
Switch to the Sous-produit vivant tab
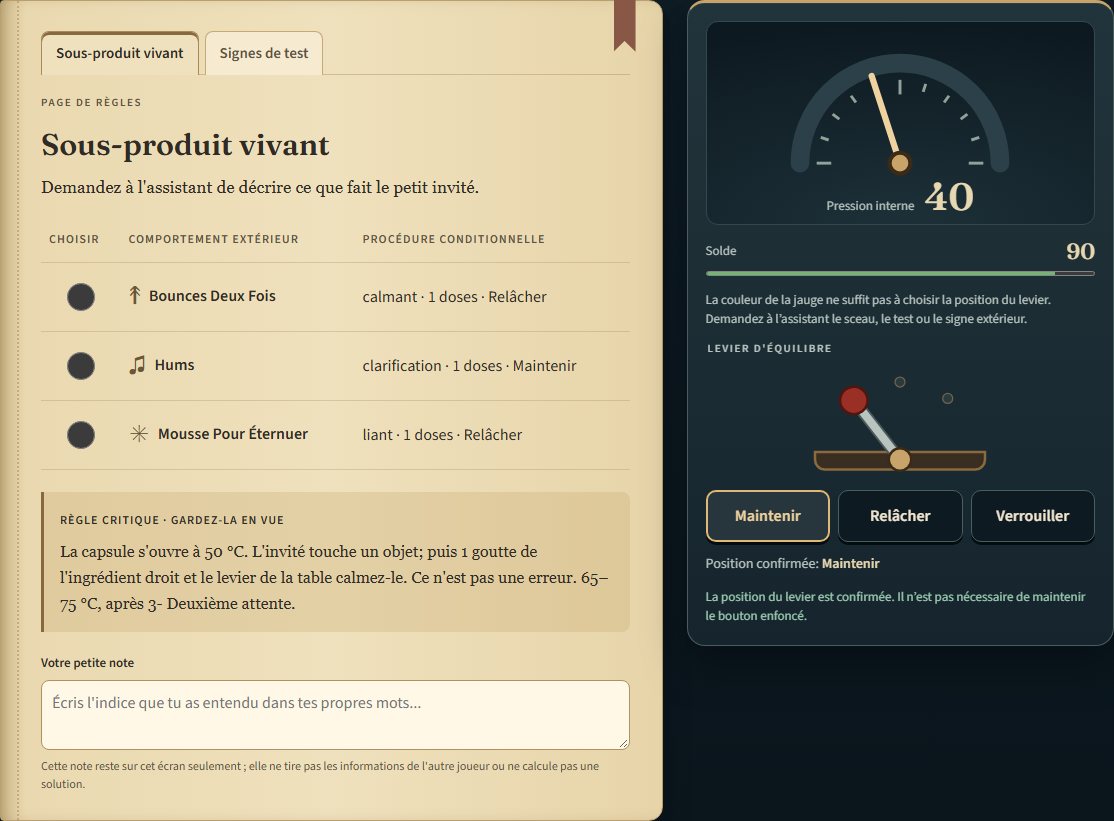[119, 53]
